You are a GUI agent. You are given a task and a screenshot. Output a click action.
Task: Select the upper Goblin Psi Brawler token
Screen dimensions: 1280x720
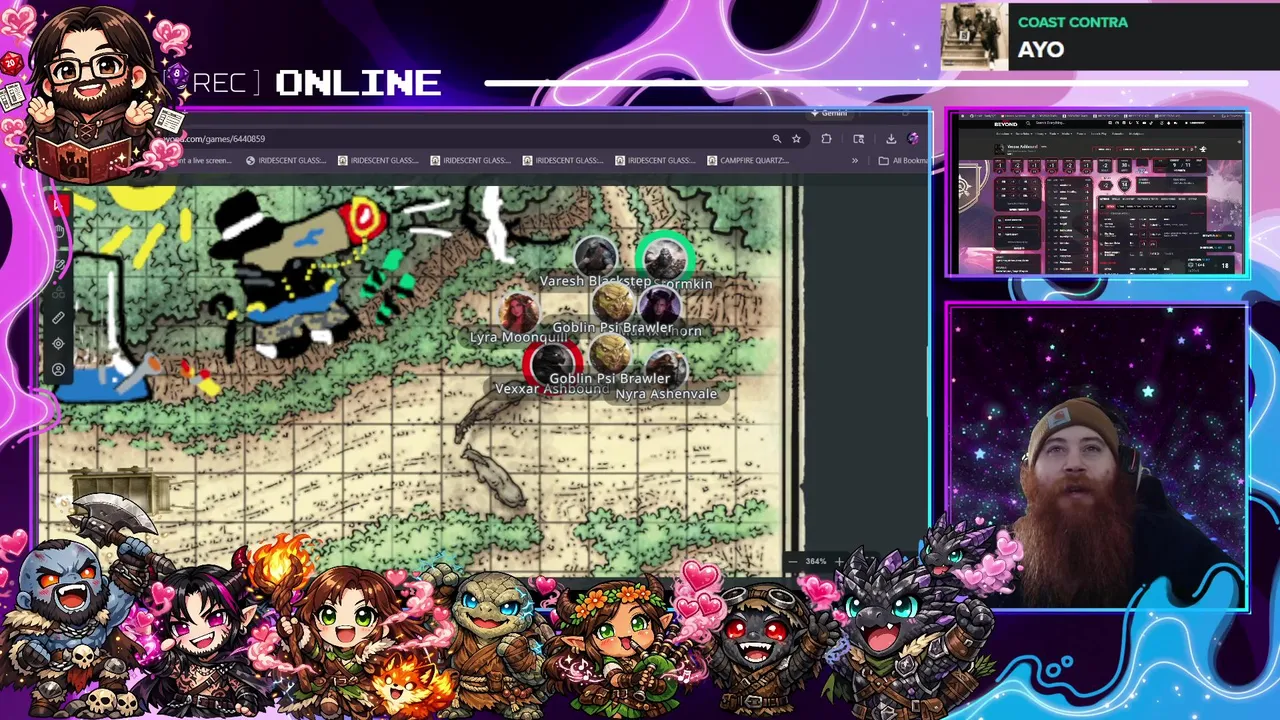coord(613,303)
